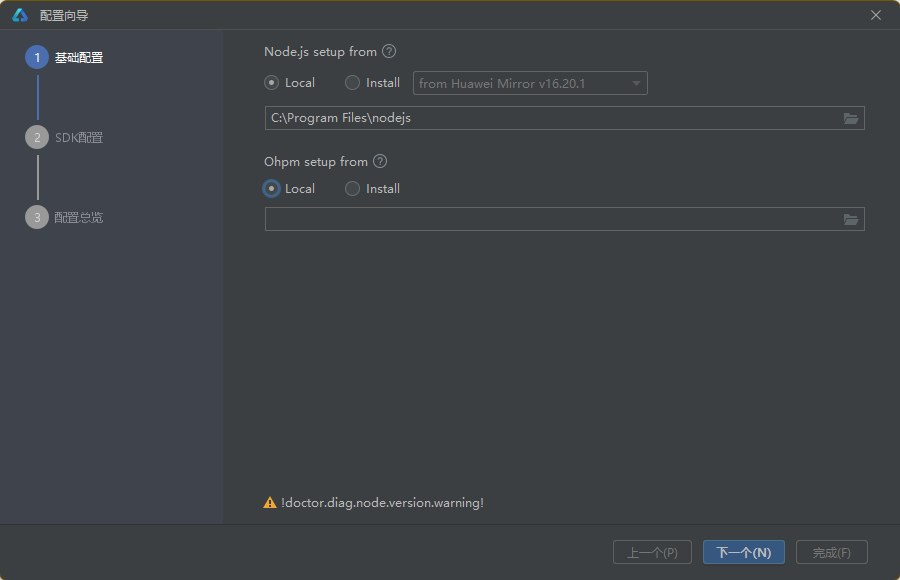This screenshot has height=580, width=900.
Task: Select the step 1 基础配置 circle
Action: 37,58
